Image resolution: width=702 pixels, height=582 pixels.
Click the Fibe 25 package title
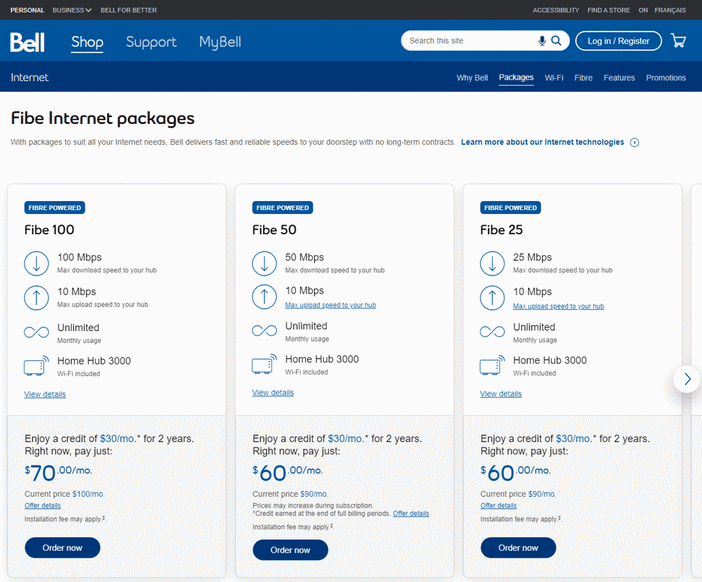501,230
